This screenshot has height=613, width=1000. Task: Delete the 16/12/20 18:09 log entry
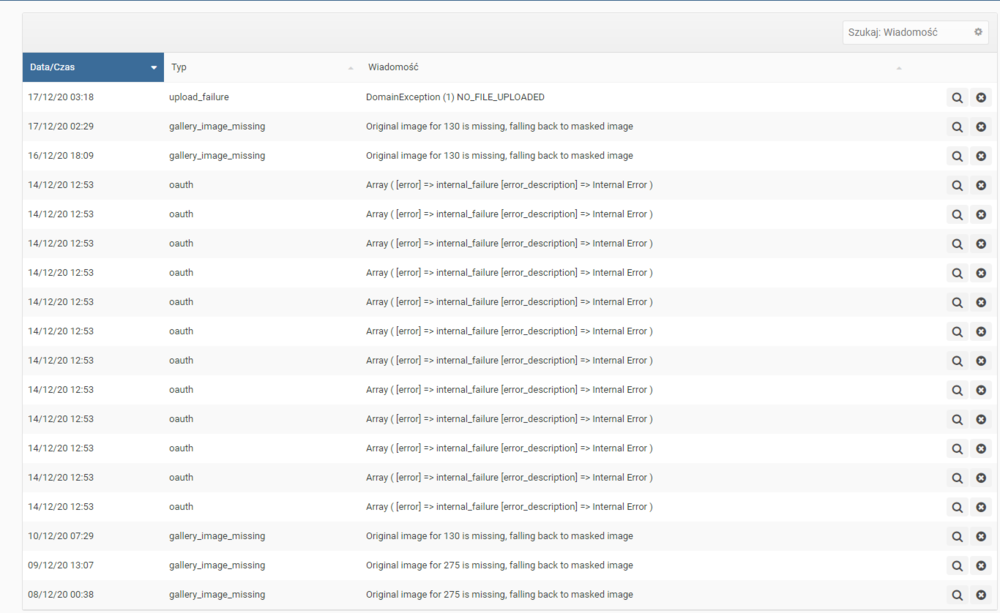coord(981,156)
